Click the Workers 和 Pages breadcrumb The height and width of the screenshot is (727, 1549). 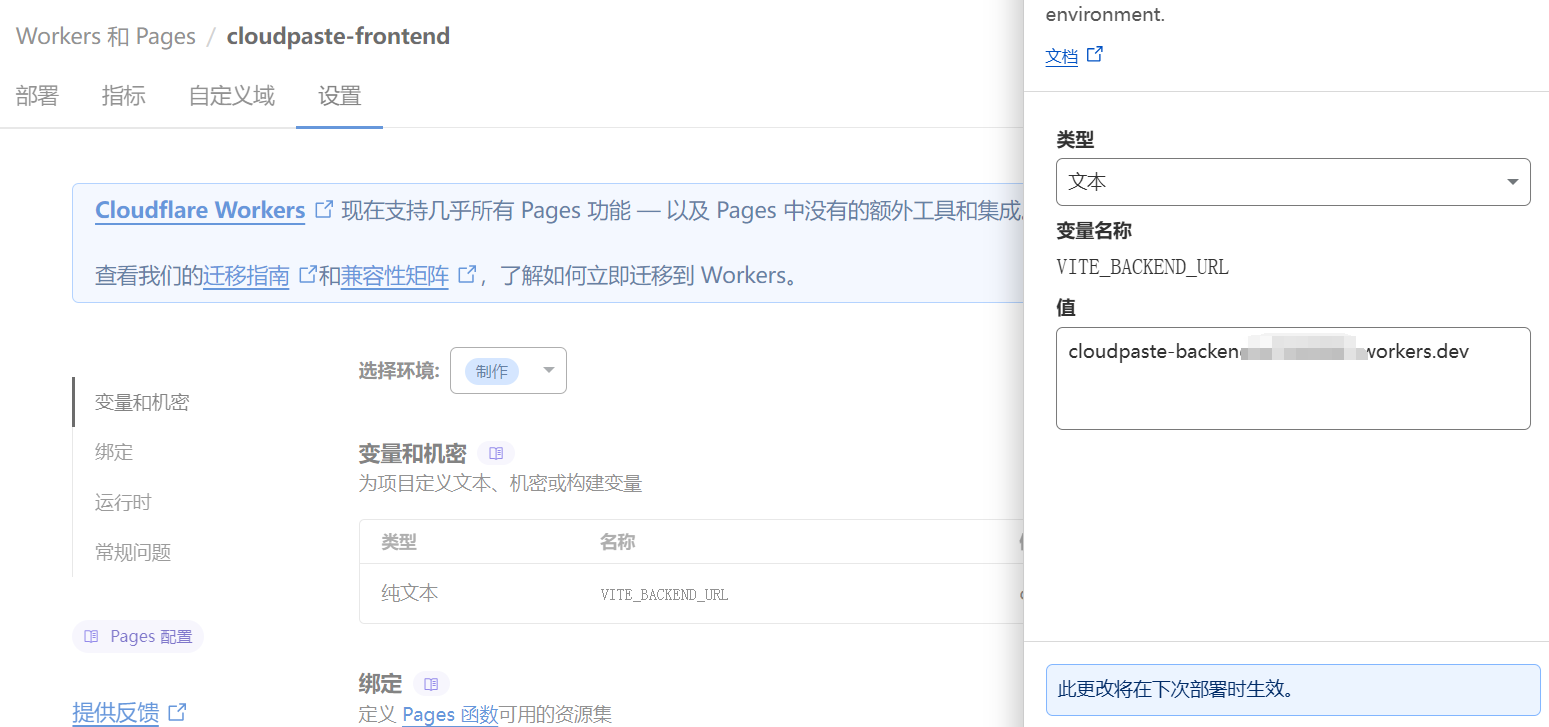click(x=106, y=37)
